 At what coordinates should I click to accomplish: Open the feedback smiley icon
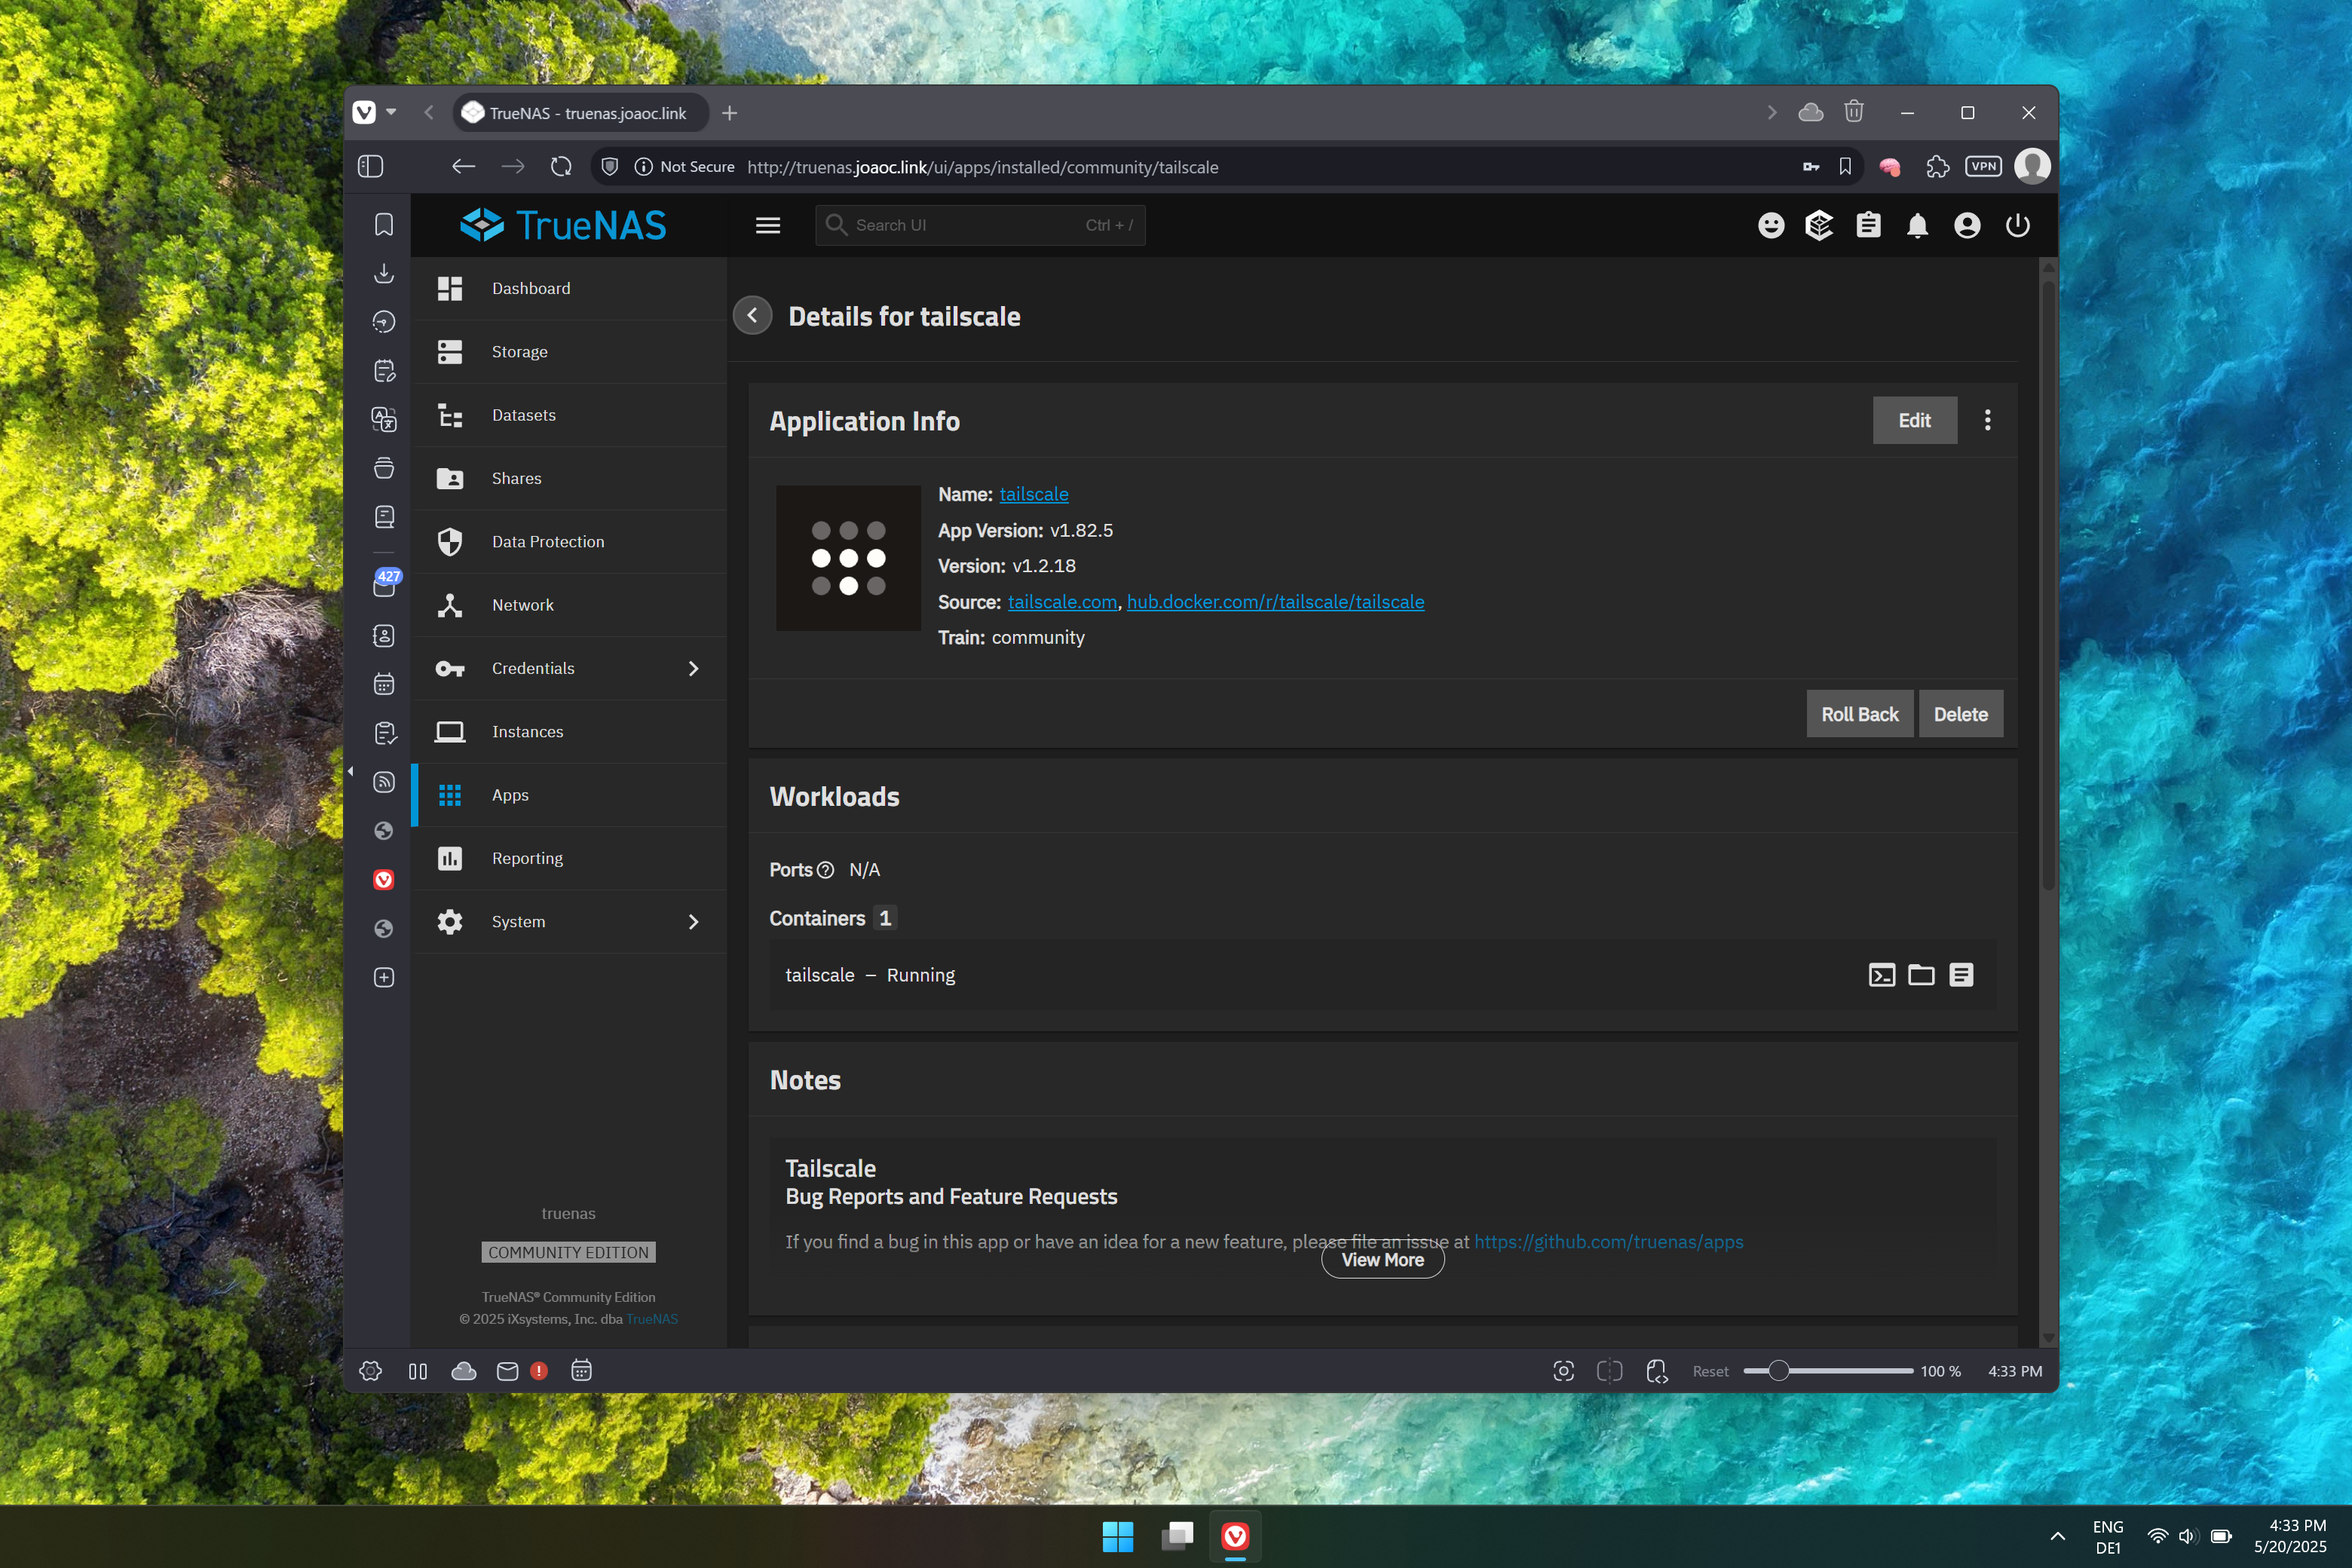tap(1771, 226)
